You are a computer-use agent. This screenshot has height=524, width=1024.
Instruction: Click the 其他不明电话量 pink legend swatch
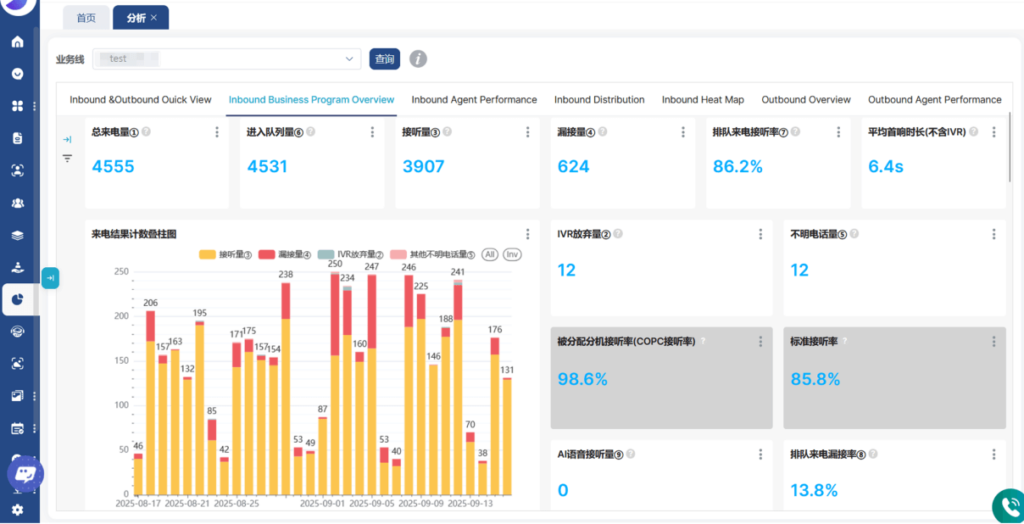(x=398, y=254)
